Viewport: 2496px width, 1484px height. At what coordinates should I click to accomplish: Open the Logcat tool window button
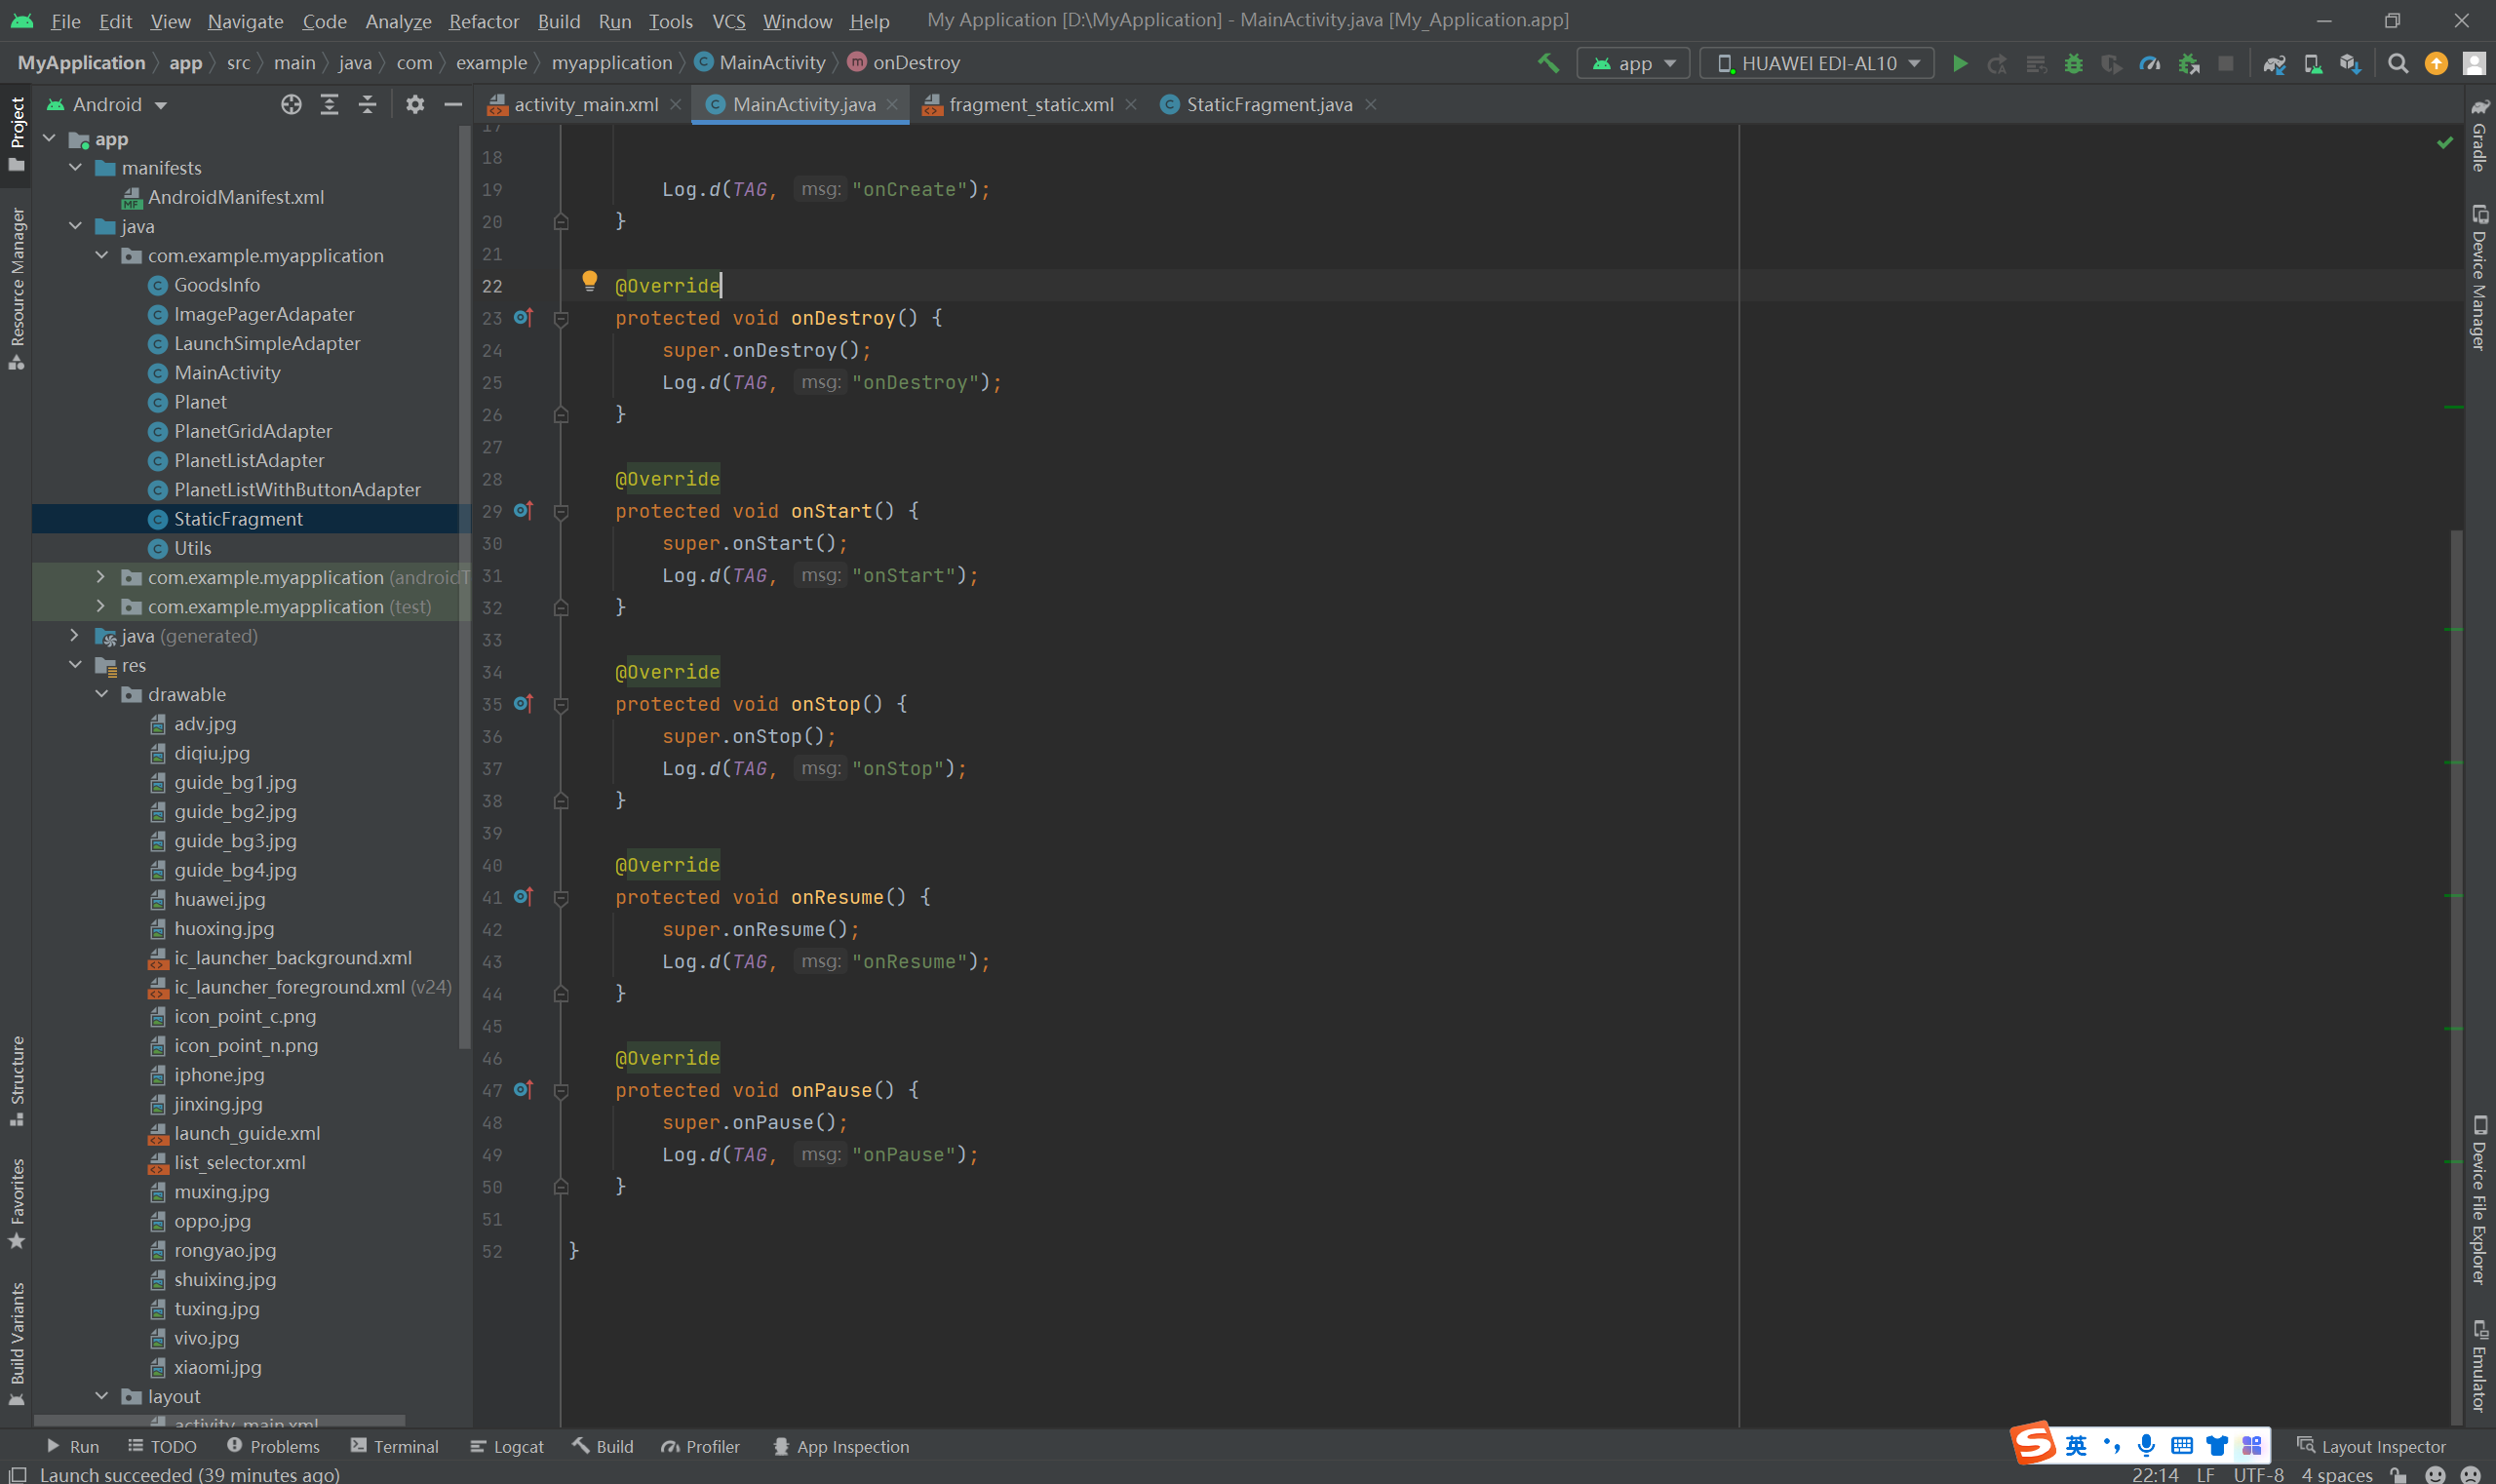[x=507, y=1446]
